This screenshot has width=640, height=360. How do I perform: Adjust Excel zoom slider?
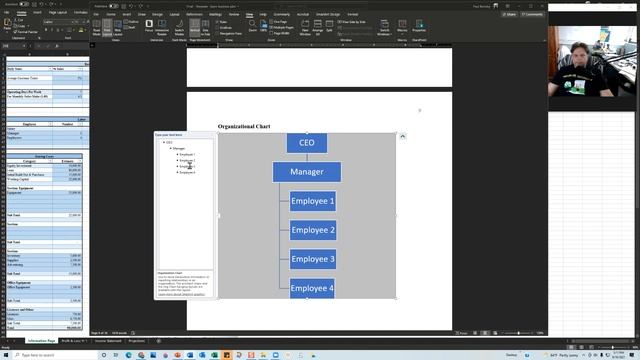pos(612,347)
